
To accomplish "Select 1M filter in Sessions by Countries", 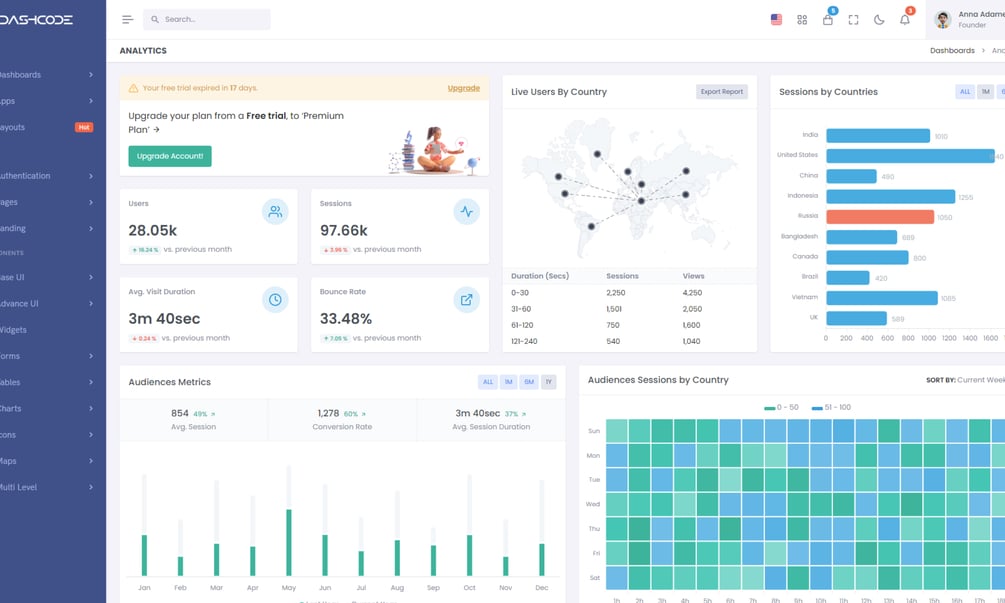I will coord(986,92).
